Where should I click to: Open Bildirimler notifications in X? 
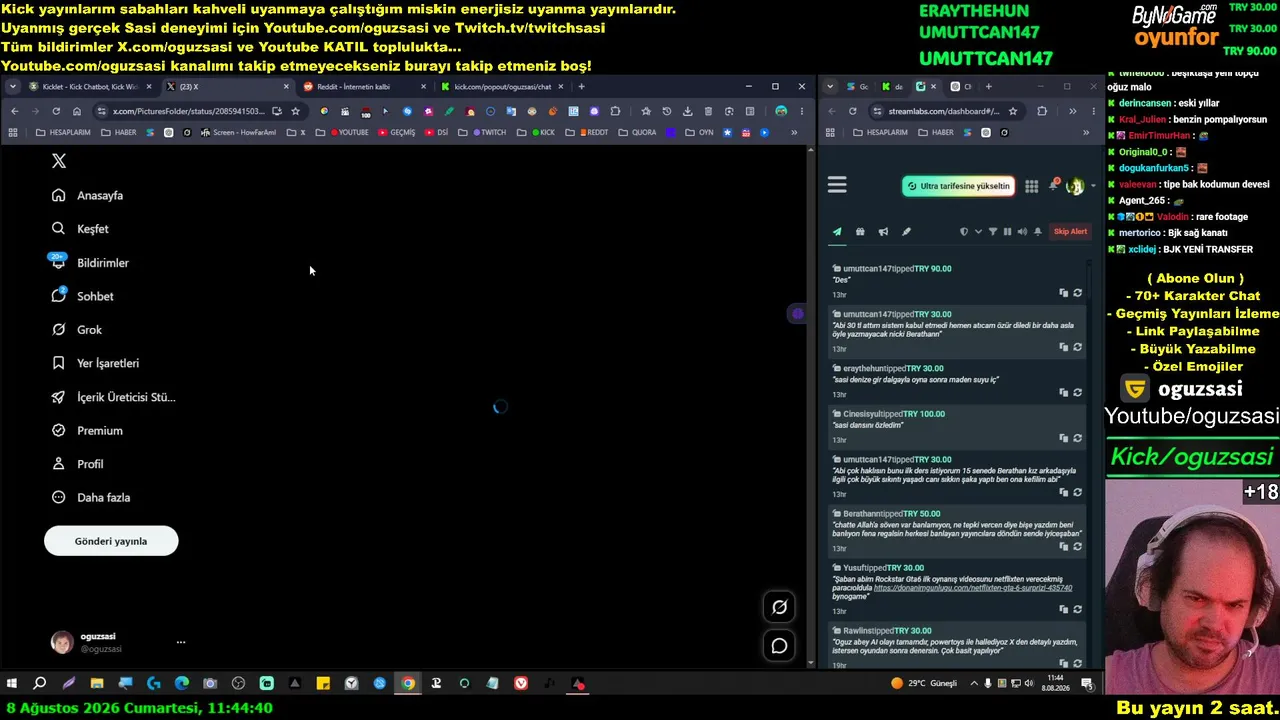90,262
